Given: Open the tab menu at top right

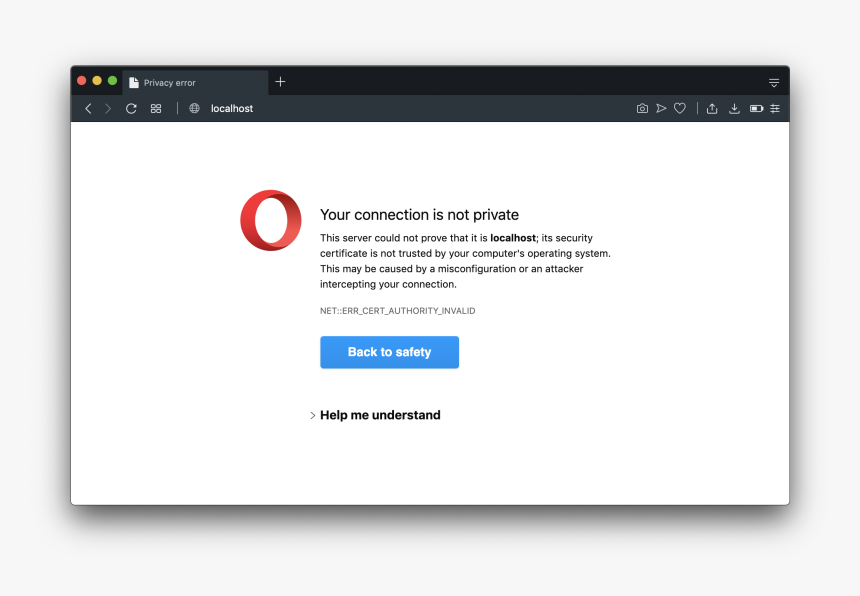Looking at the screenshot, I should [x=774, y=82].
